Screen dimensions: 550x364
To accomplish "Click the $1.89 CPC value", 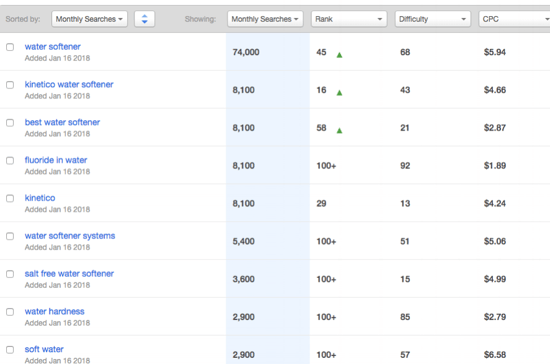I will tap(495, 166).
